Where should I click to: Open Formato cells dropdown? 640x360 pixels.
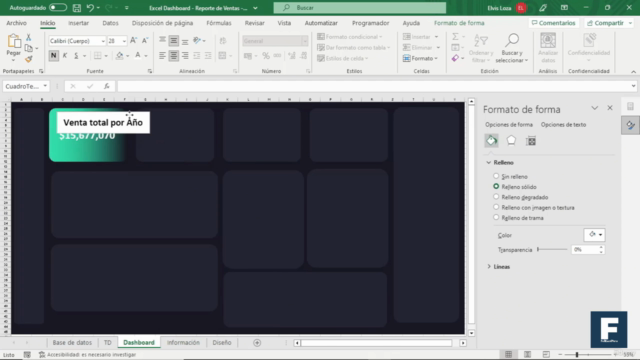pyautogui.click(x=420, y=58)
